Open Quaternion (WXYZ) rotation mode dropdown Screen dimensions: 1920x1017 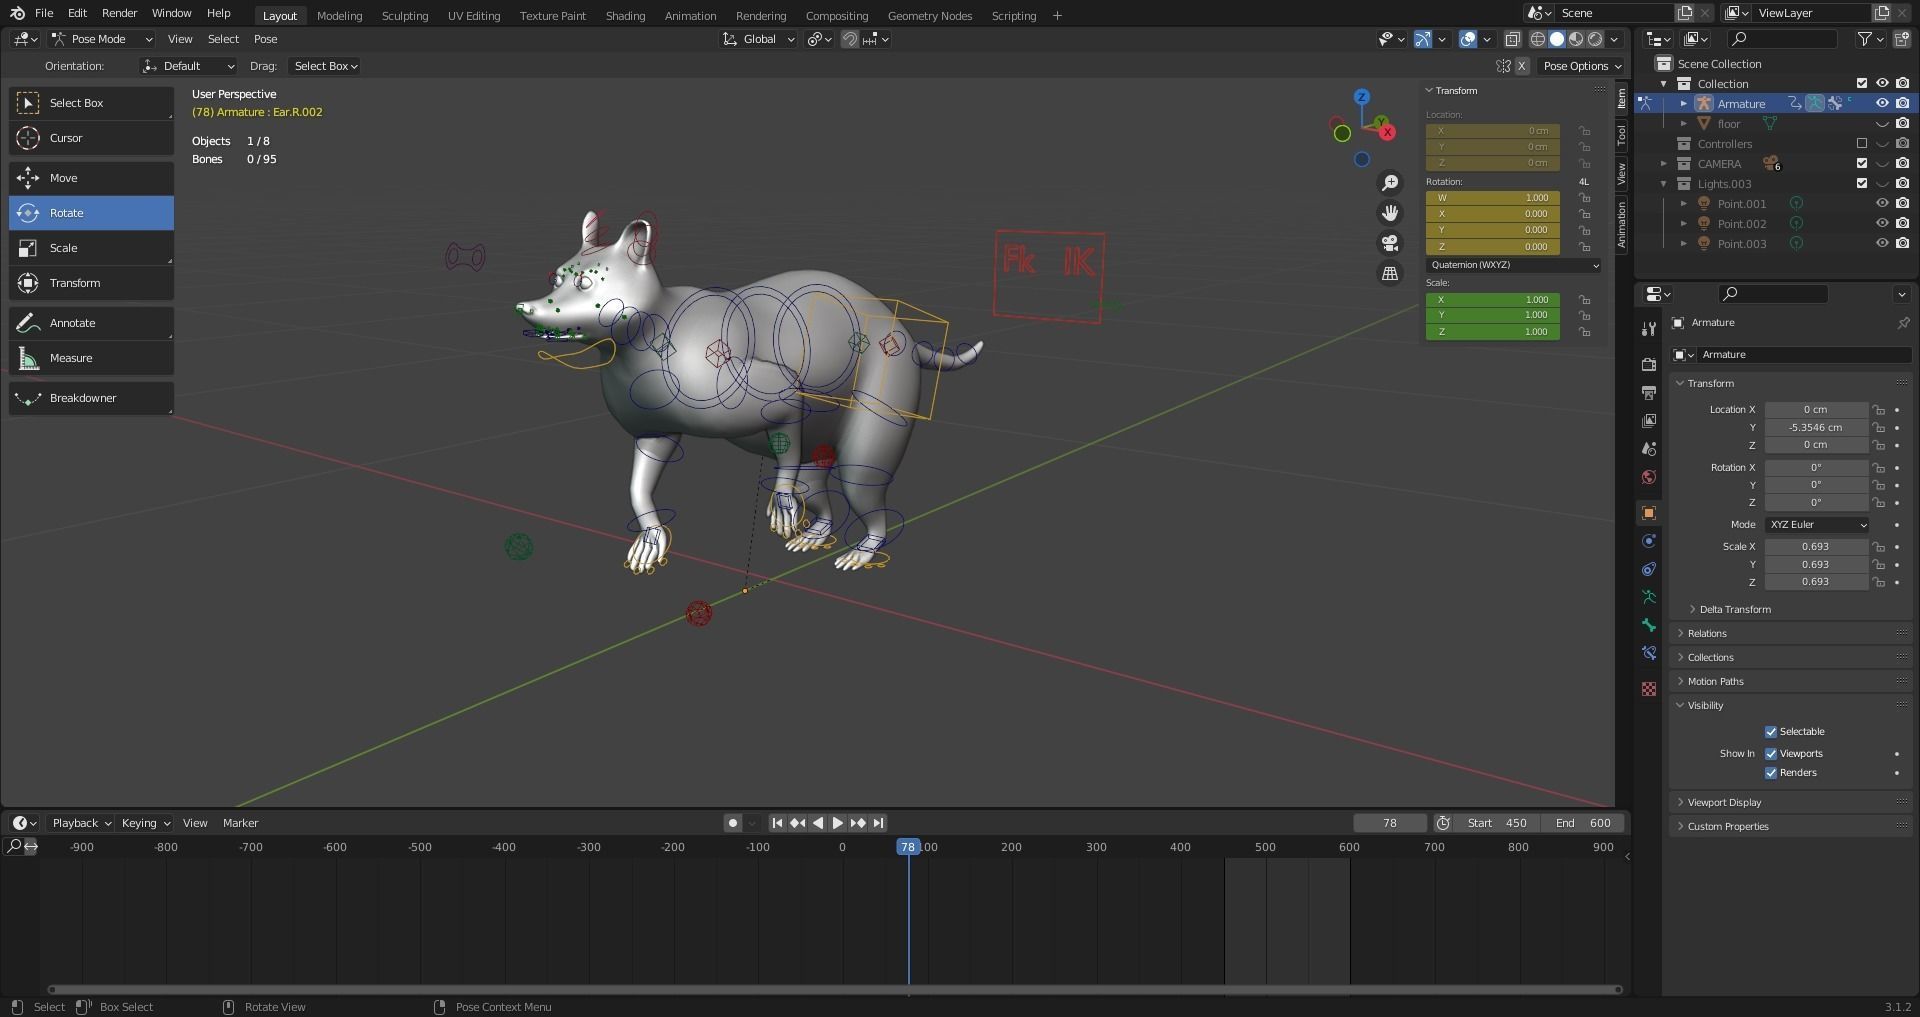coord(1513,265)
